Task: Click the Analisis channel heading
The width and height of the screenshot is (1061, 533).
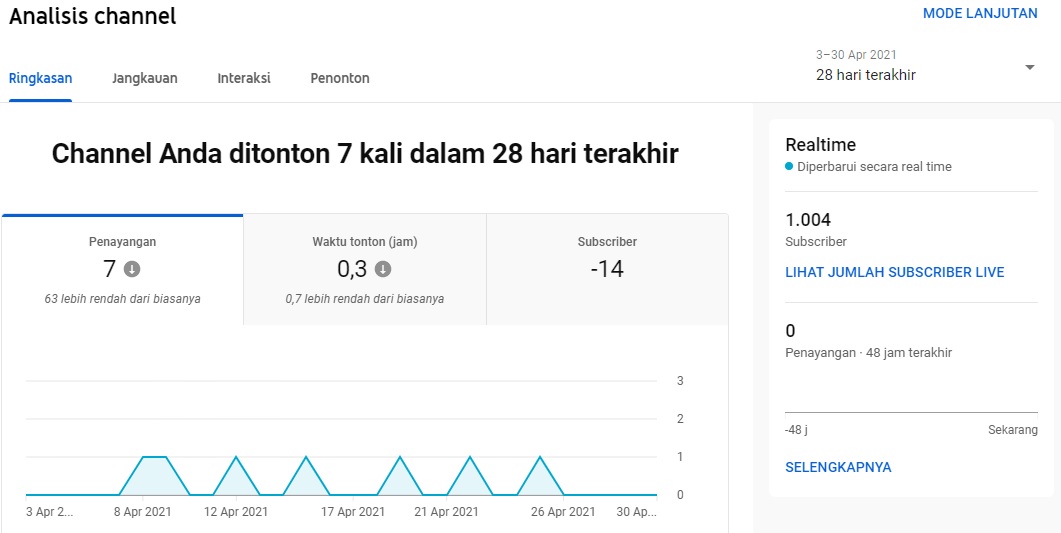Action: pos(93,16)
